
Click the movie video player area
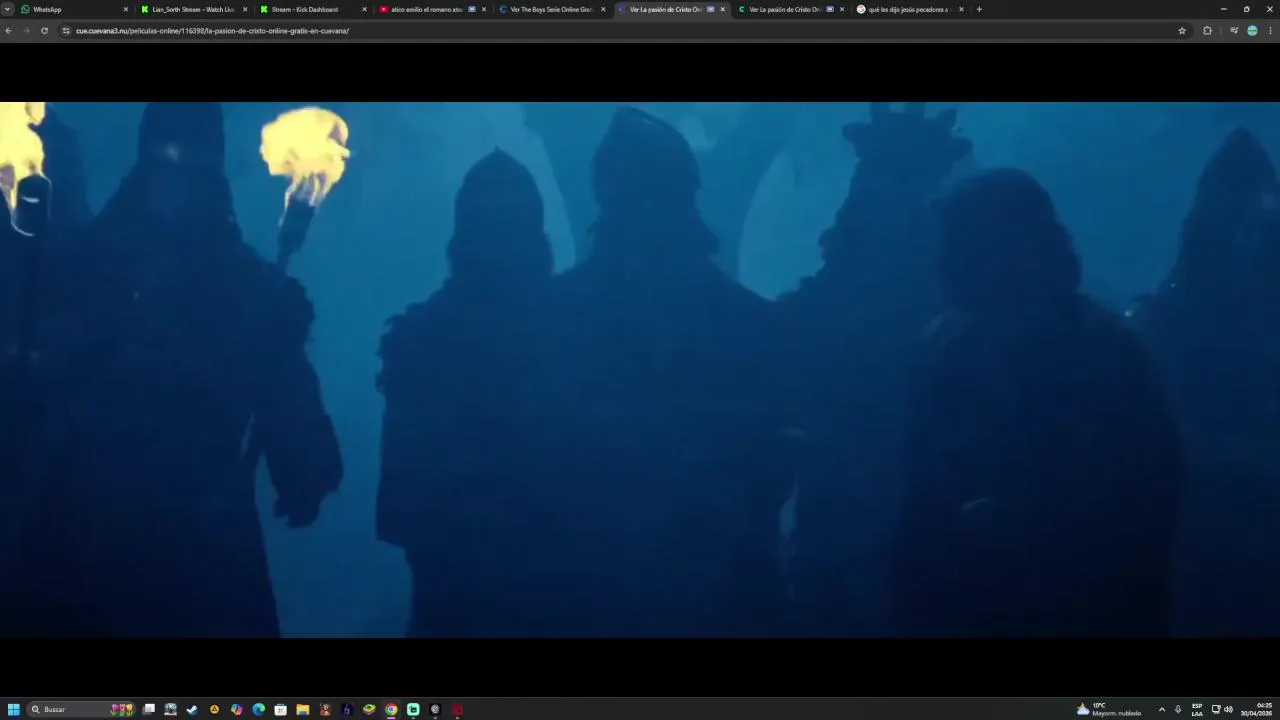pyautogui.click(x=640, y=370)
